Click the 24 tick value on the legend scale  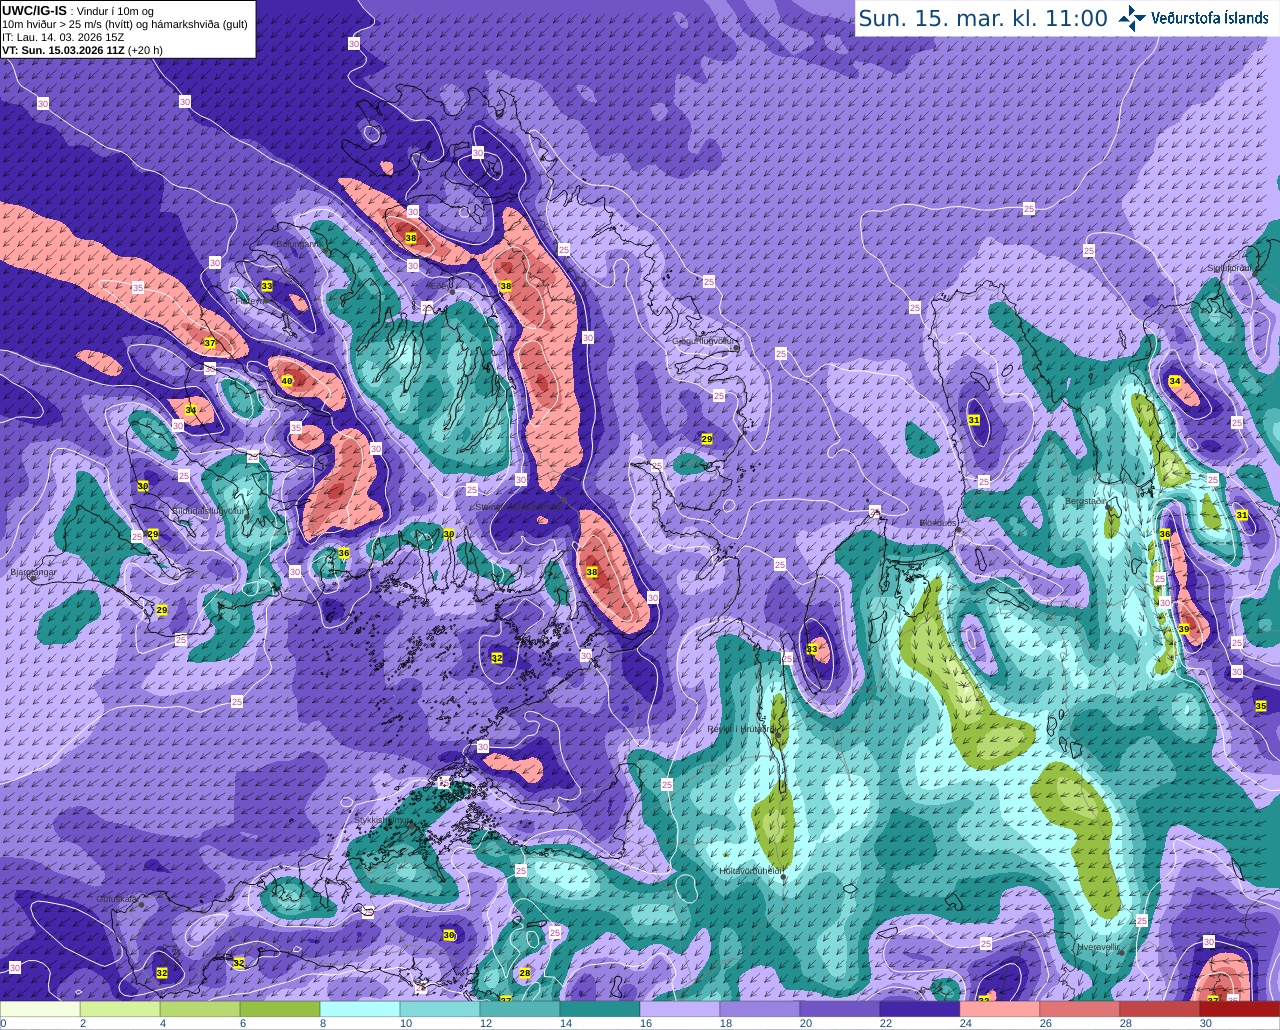(965, 1023)
